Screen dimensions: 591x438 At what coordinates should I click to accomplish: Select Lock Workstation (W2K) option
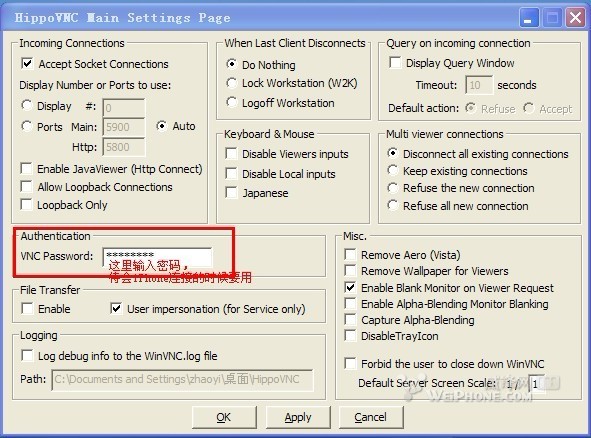pos(231,83)
